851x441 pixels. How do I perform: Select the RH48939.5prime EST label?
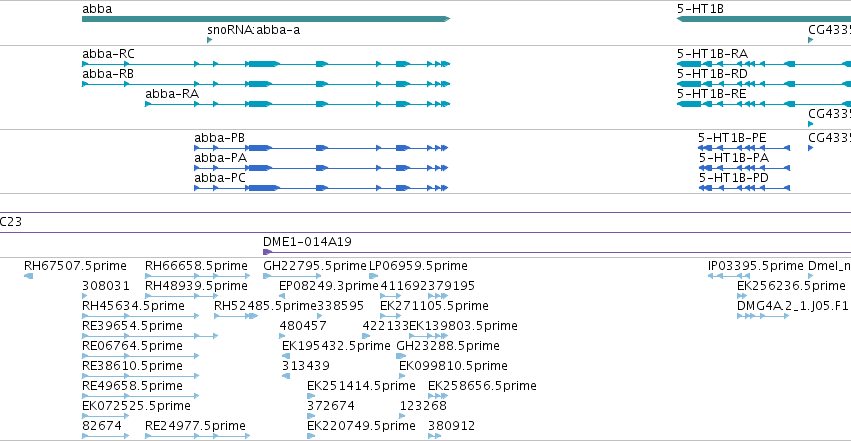coord(196,286)
